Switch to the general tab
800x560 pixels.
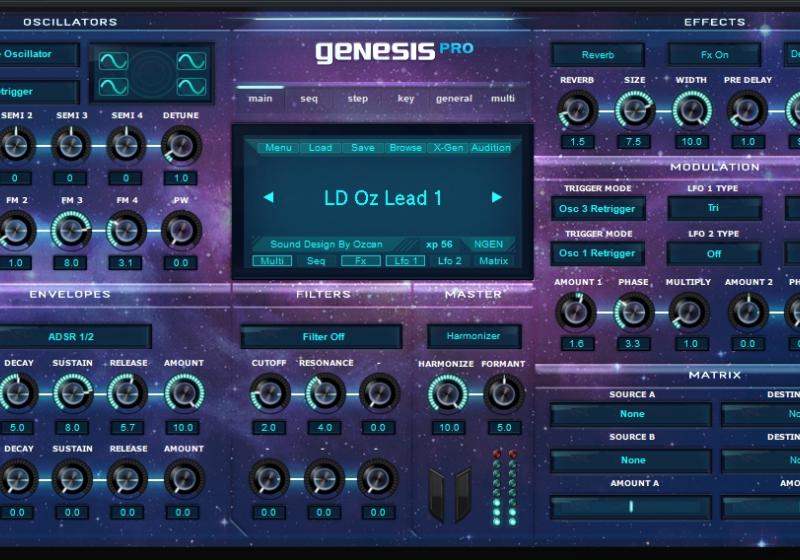(454, 98)
